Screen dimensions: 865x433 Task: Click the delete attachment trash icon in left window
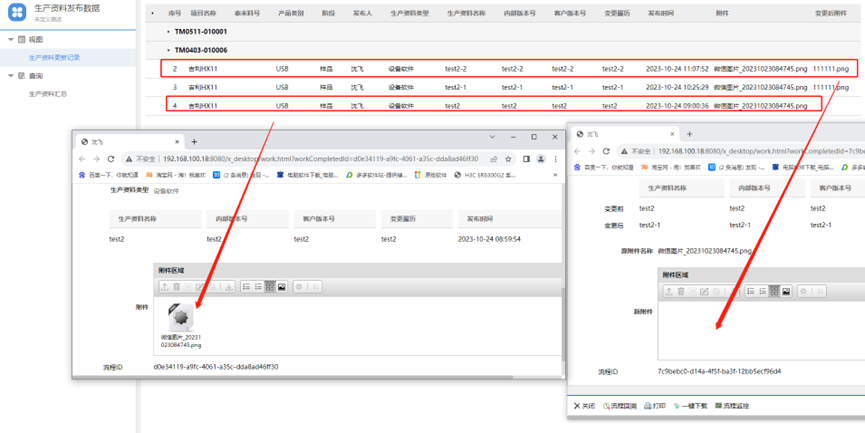[x=177, y=287]
